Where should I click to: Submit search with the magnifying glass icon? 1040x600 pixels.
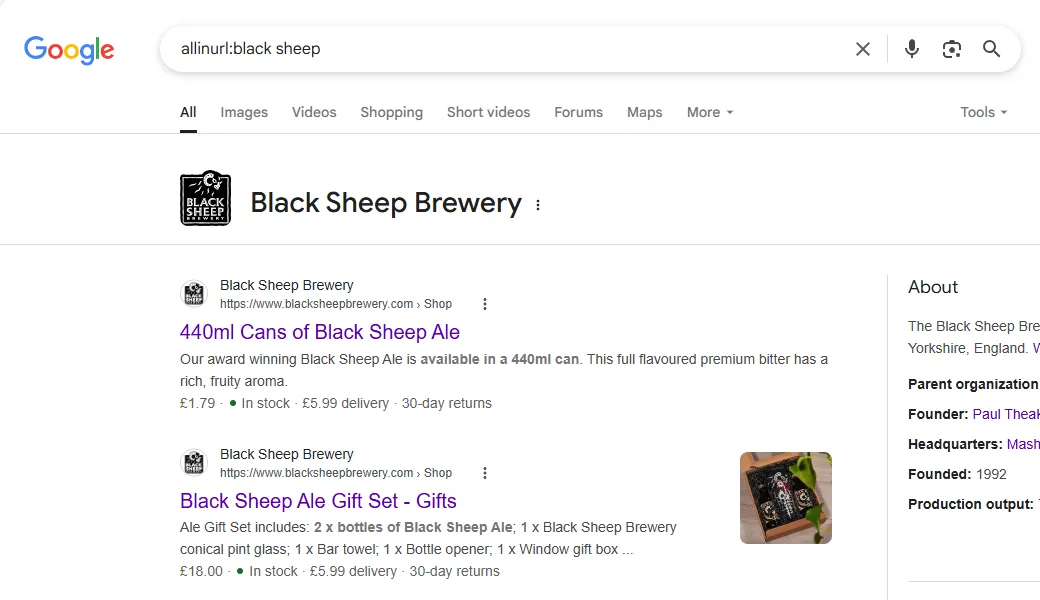tap(992, 49)
